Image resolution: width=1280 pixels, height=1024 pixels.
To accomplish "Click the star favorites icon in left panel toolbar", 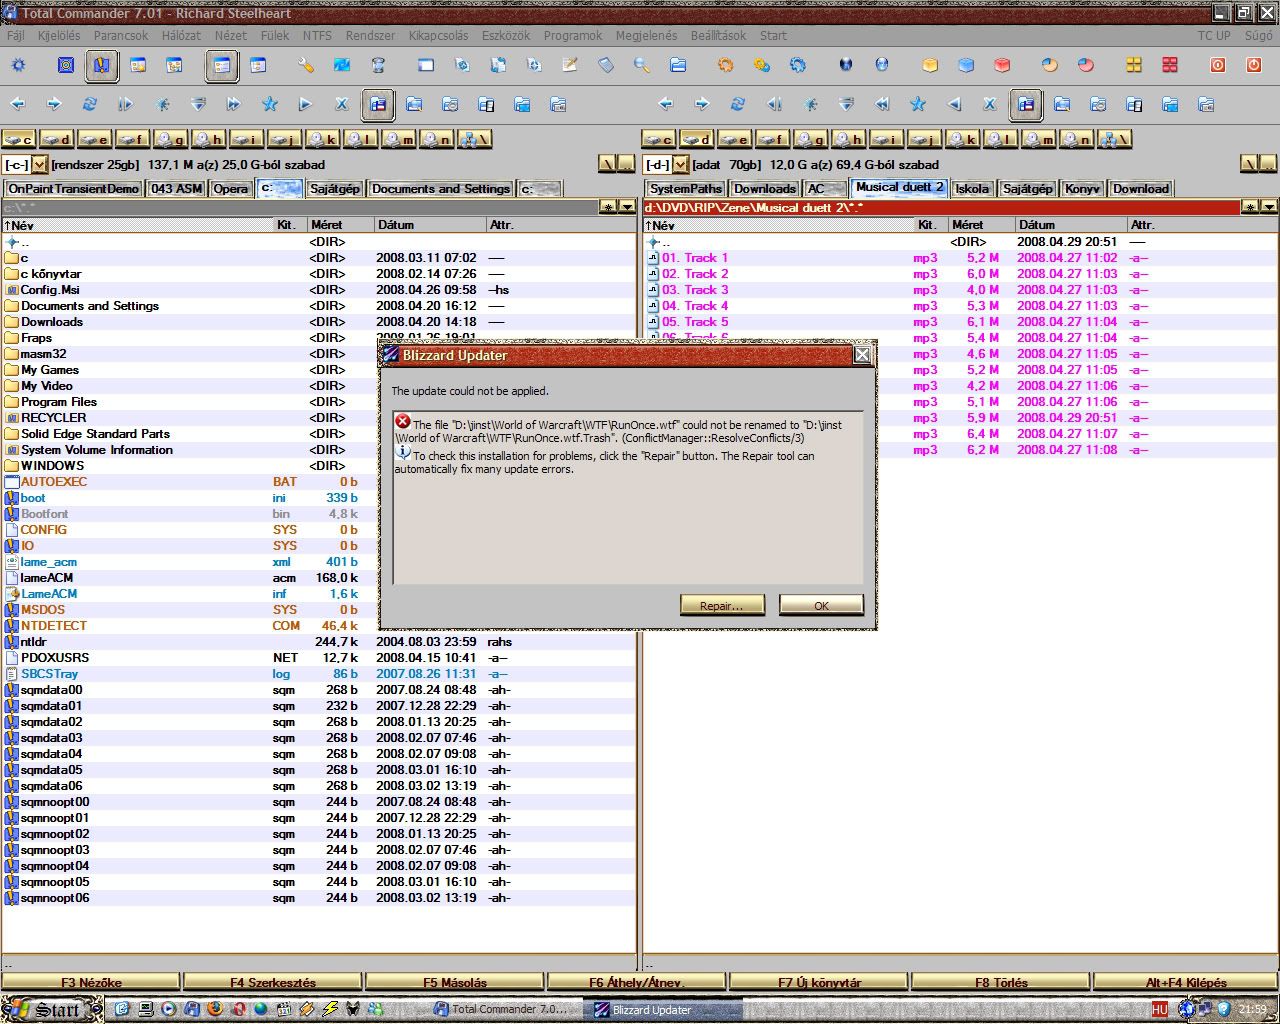I will click(270, 104).
